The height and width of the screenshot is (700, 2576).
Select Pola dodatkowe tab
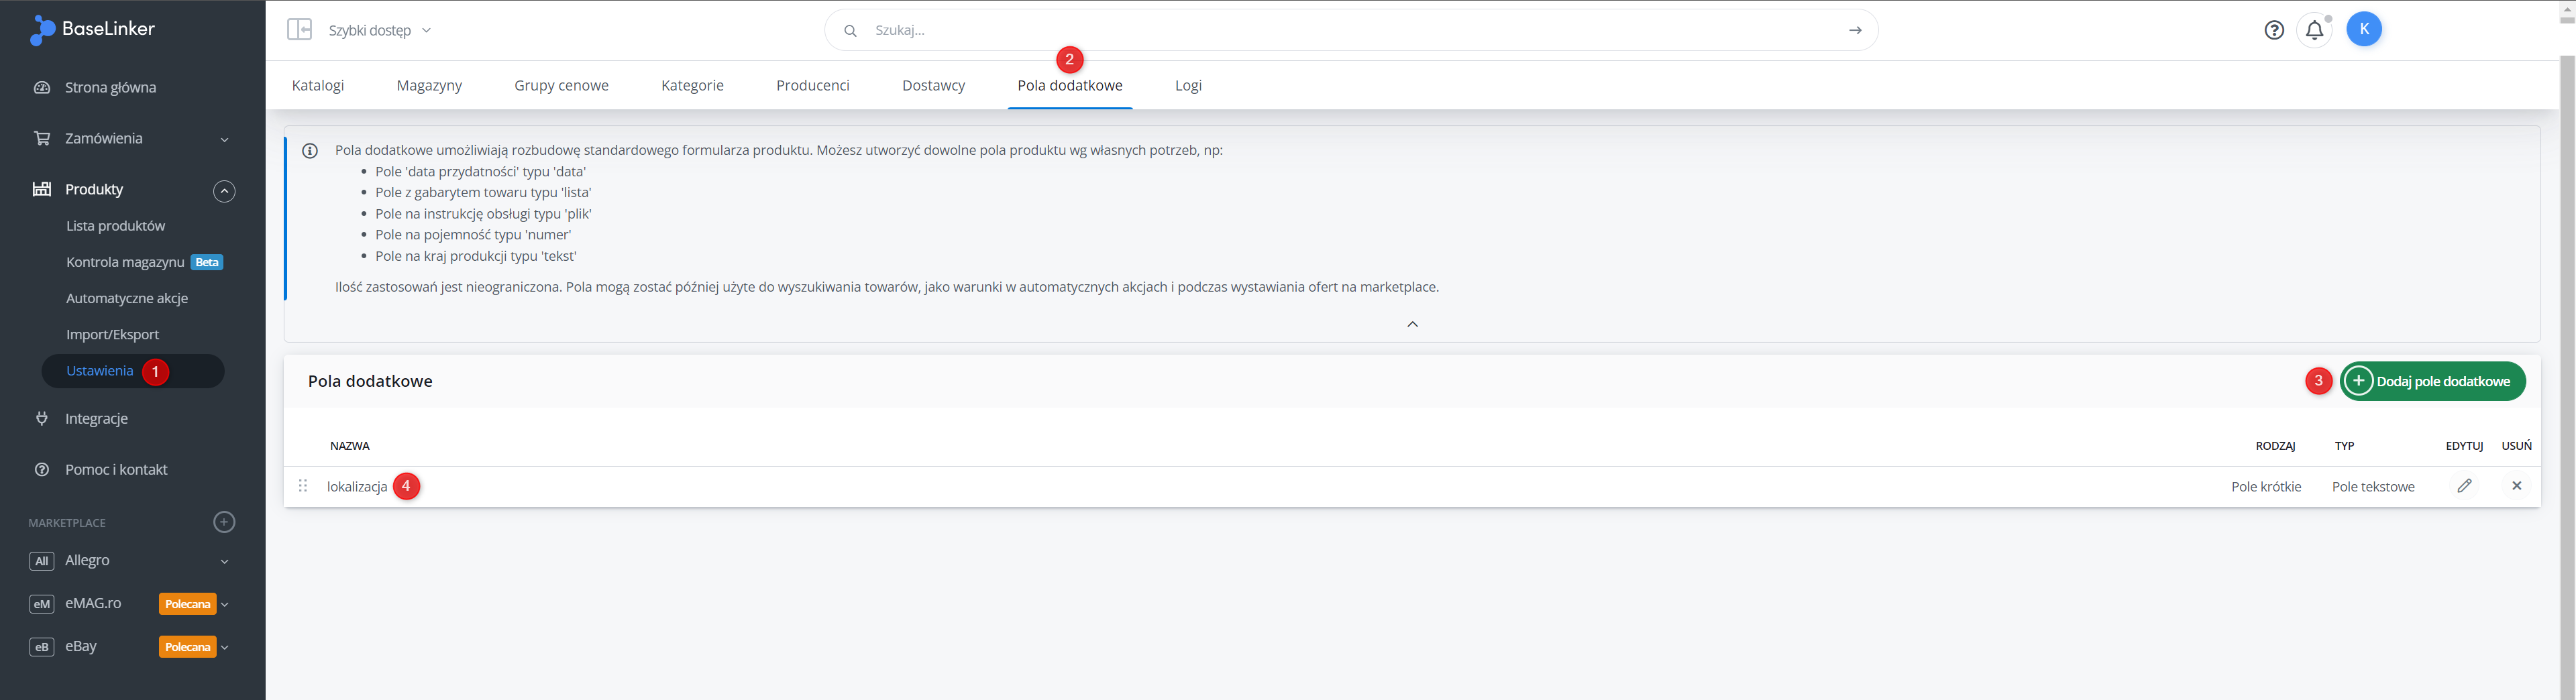[x=1070, y=86]
